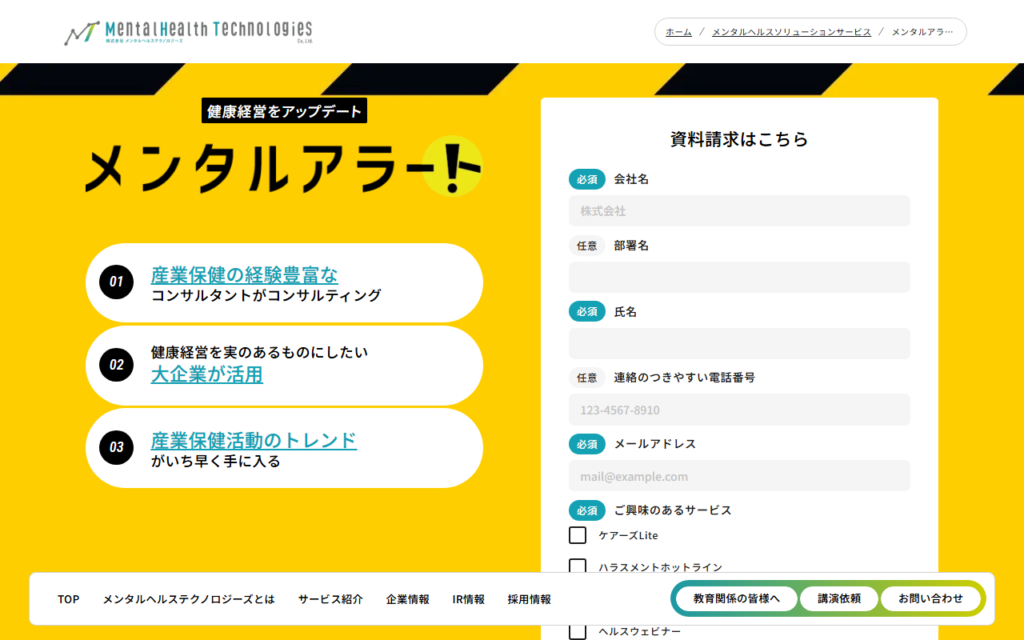Click into the メールアドレス email field

[739, 476]
